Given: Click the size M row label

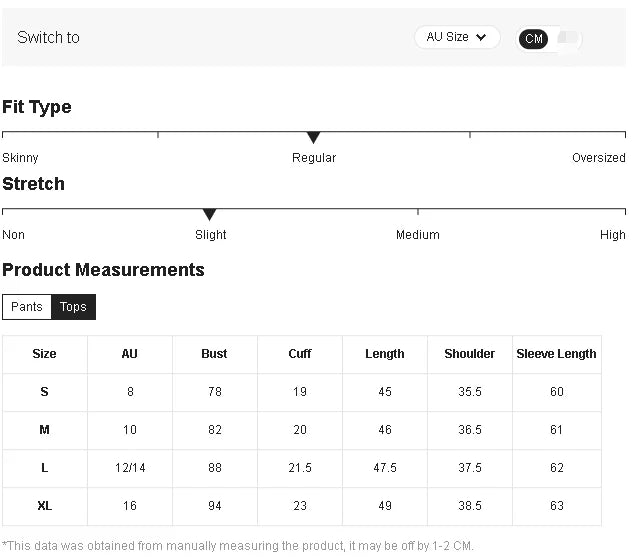Looking at the screenshot, I should point(44,430).
